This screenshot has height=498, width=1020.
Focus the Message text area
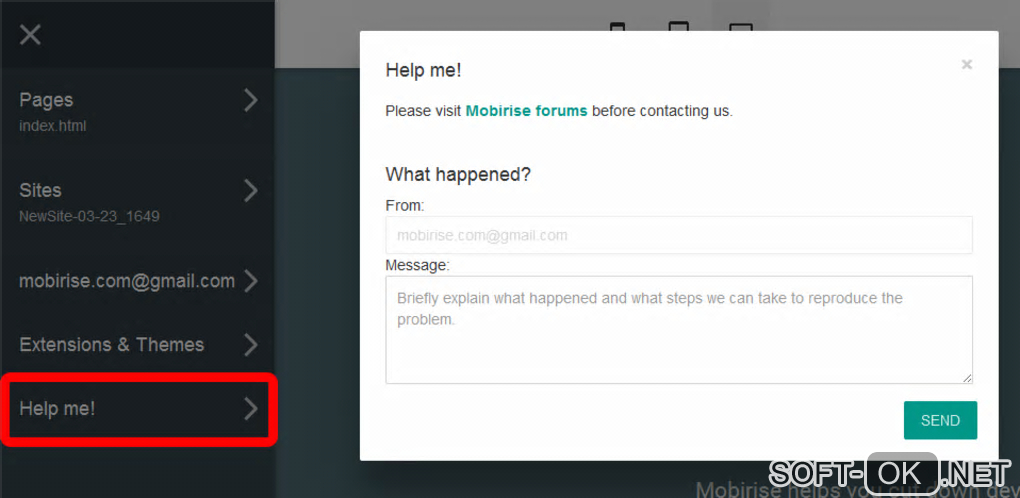coord(678,330)
